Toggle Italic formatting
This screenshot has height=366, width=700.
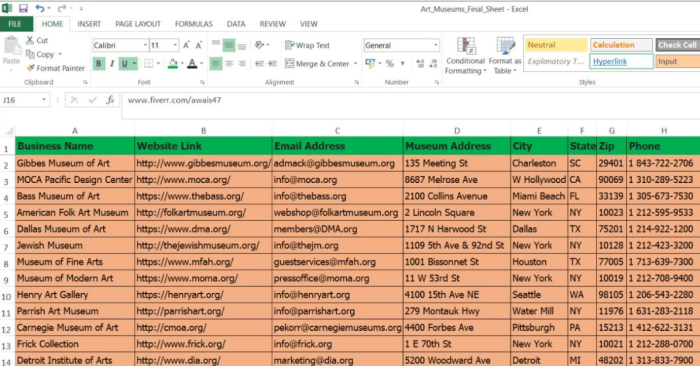[x=112, y=64]
